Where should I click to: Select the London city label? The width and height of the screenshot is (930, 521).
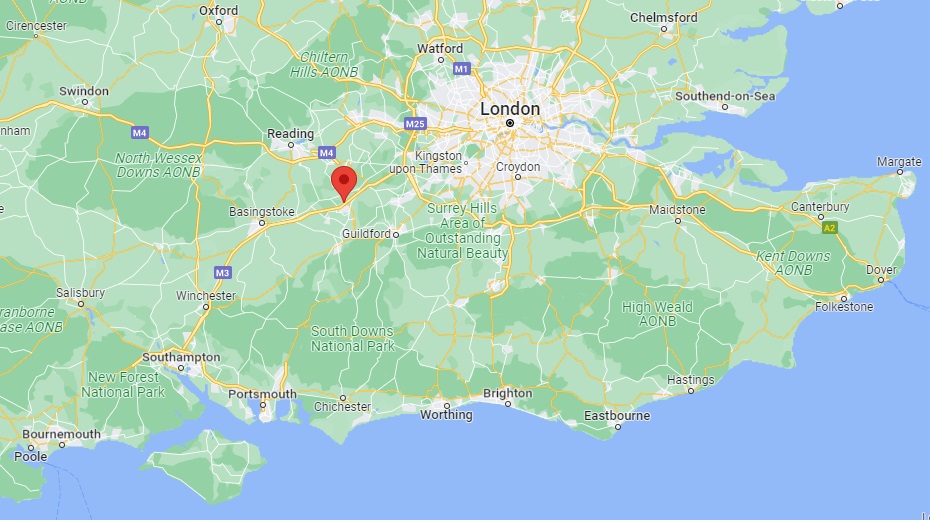coord(510,109)
